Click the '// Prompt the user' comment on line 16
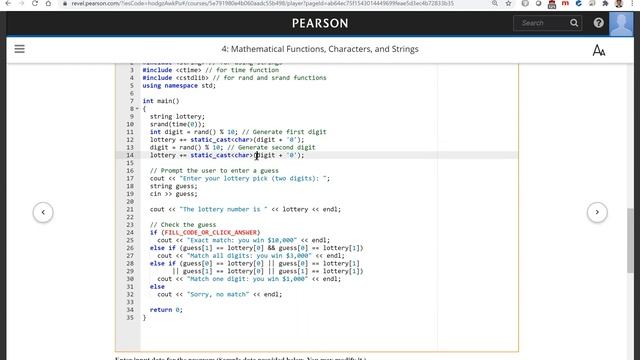 [214, 171]
